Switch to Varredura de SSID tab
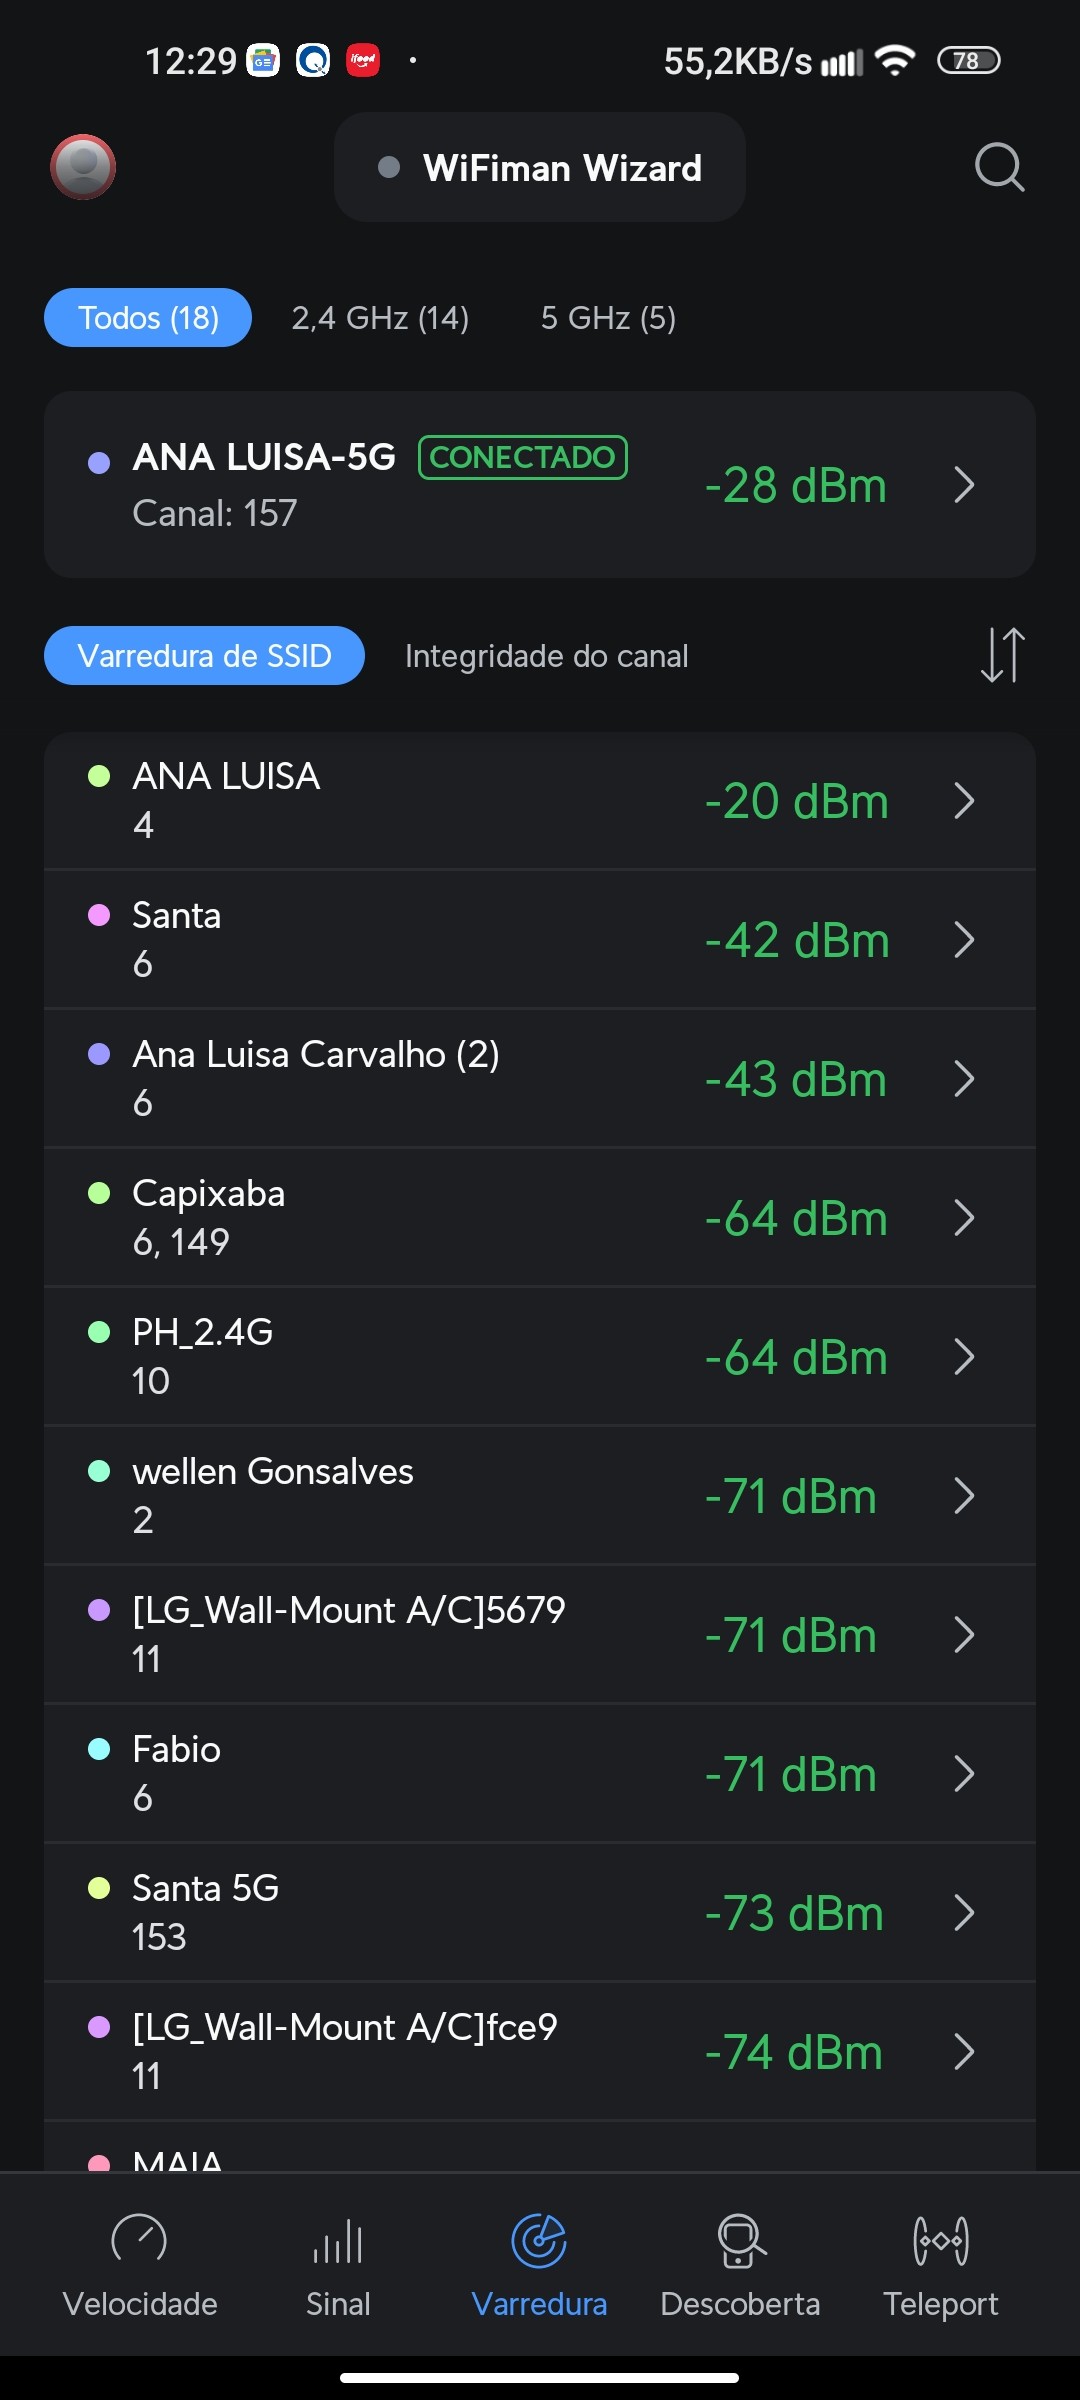The width and height of the screenshot is (1080, 2400). point(204,656)
